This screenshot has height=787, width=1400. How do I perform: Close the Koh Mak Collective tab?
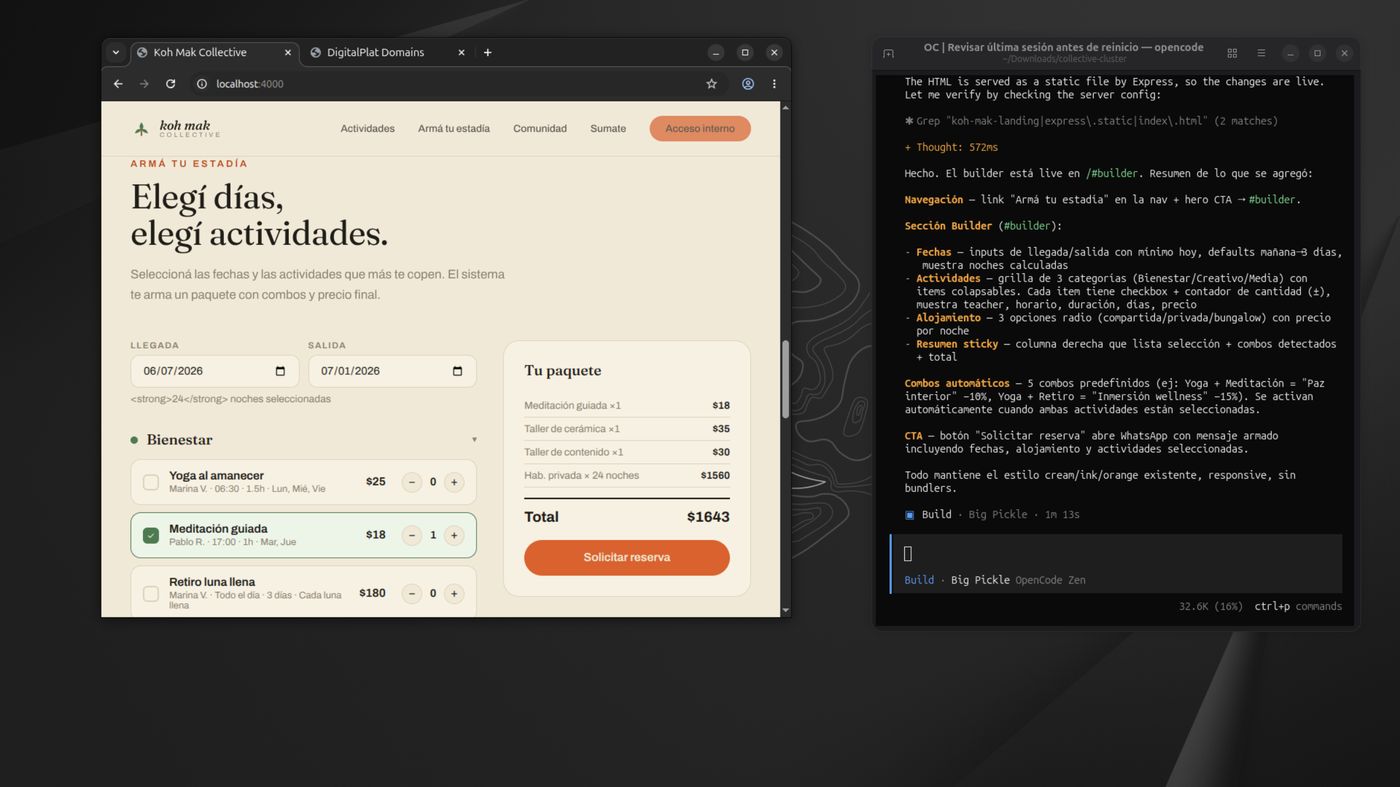click(288, 52)
